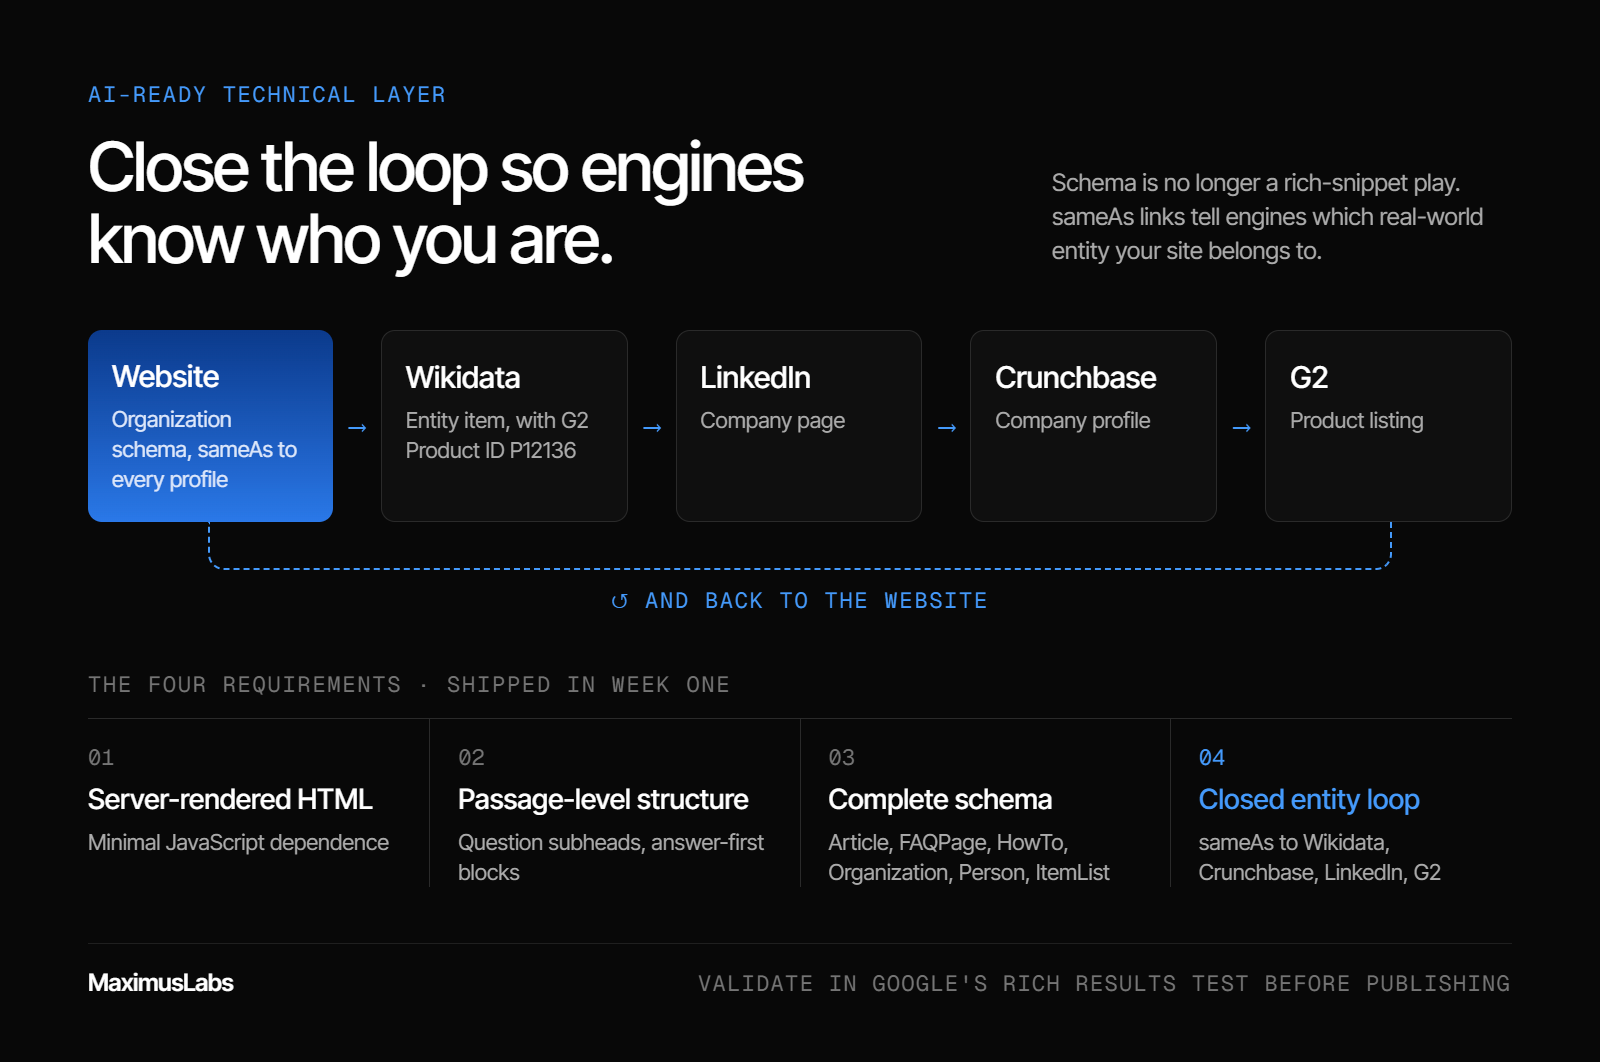
Task: Select the 'Product listing' description
Action: pos(1356,421)
